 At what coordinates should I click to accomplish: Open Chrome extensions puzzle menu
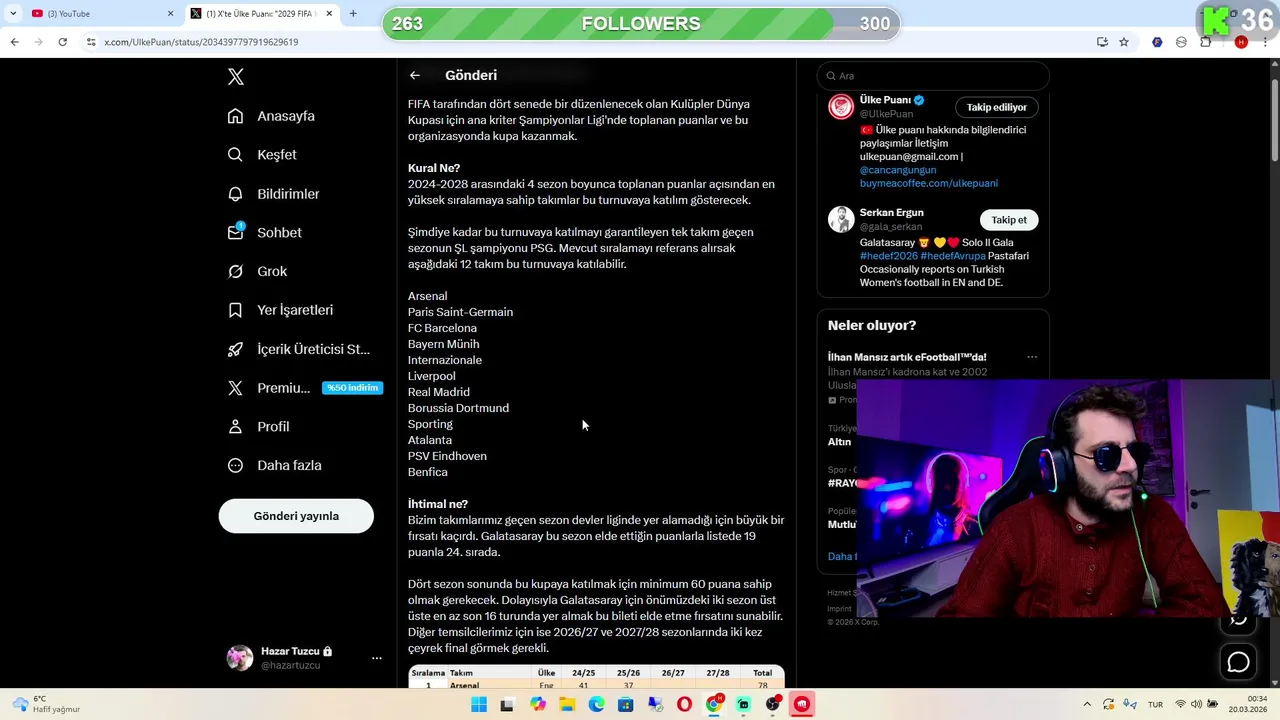point(1205,42)
